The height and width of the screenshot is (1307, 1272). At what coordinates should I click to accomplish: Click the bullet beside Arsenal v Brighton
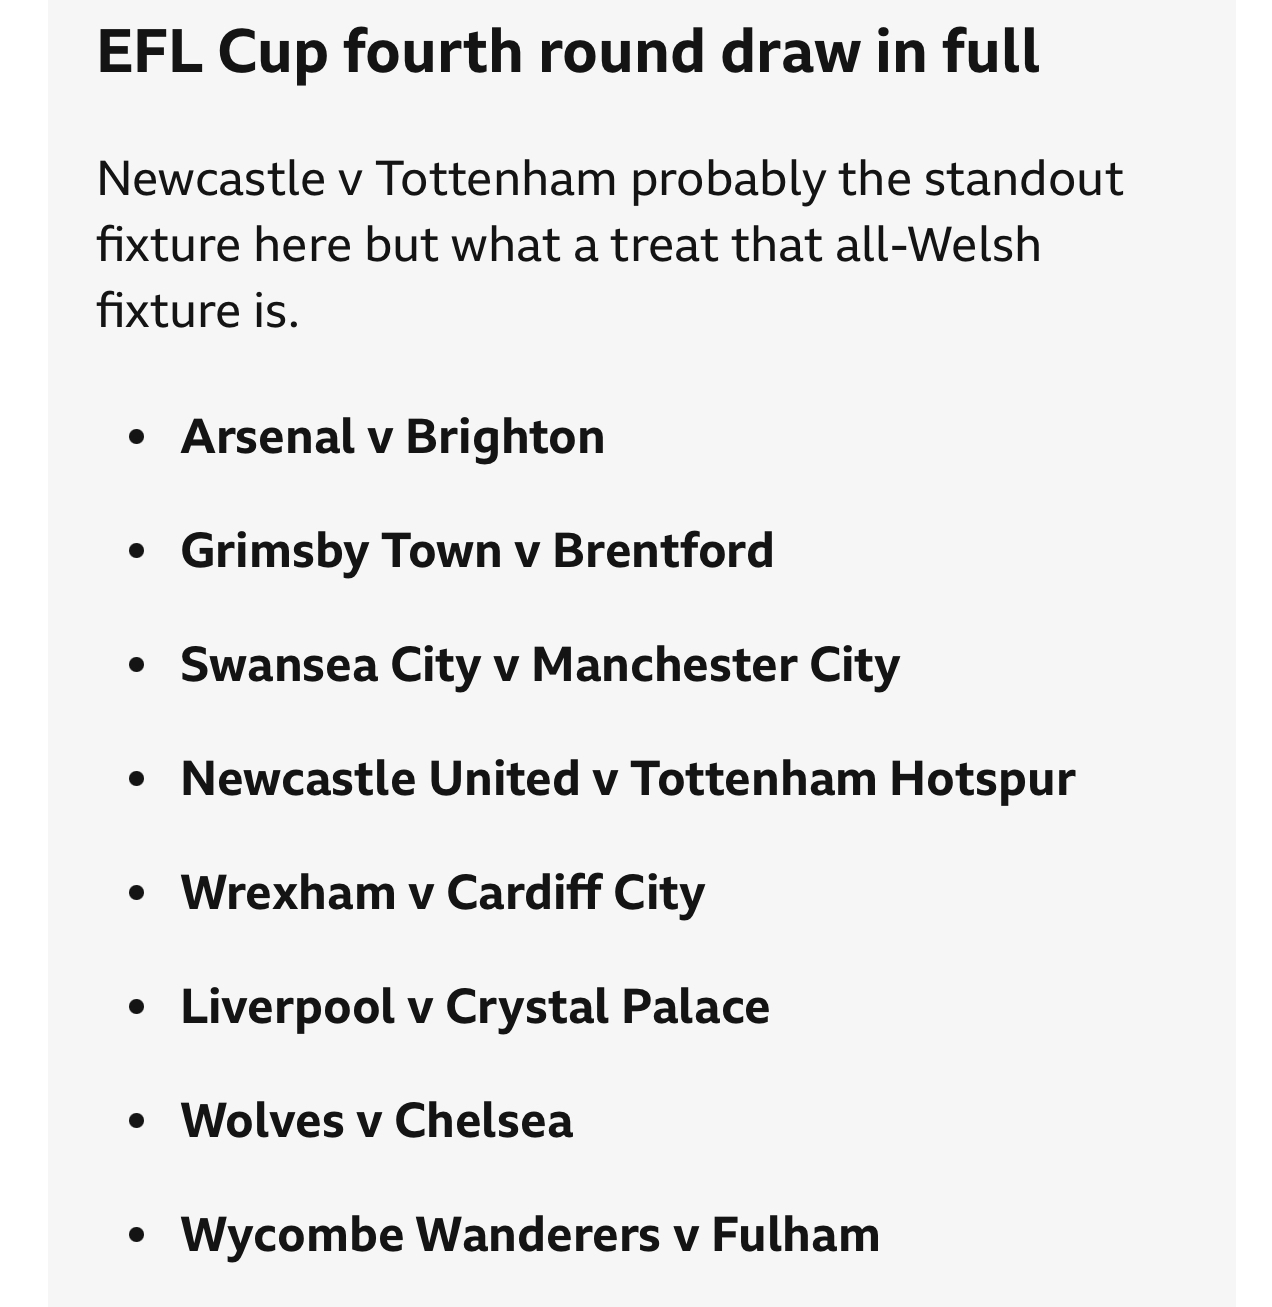click(x=138, y=438)
